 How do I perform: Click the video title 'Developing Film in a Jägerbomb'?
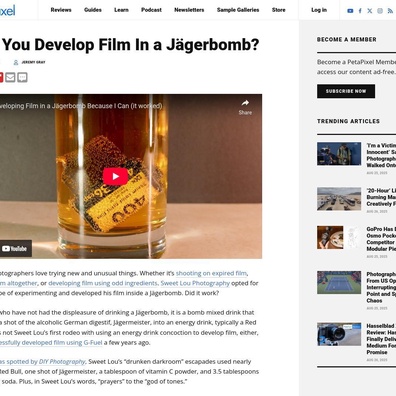coord(81,106)
